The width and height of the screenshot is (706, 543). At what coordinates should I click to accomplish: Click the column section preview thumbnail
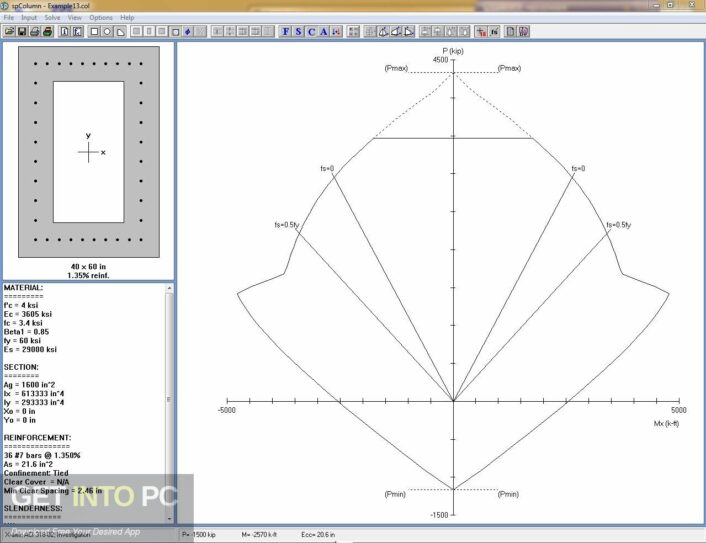[89, 152]
